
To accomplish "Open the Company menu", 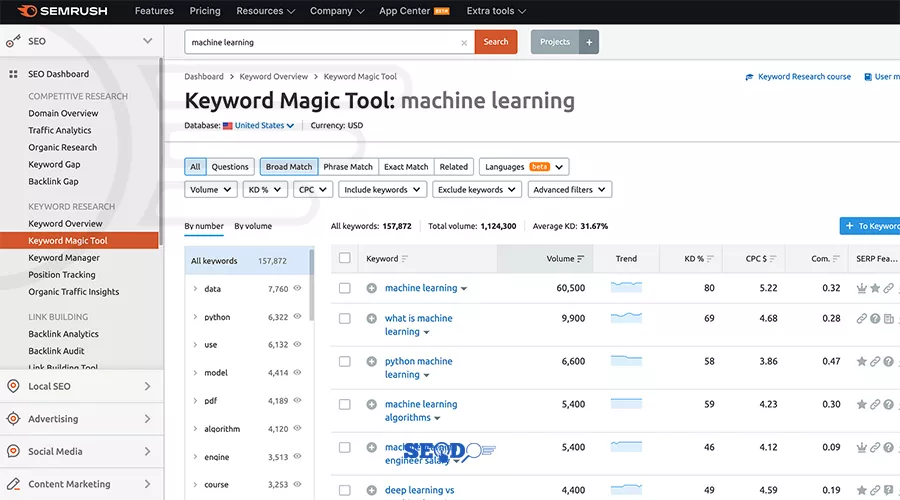I will pos(337,11).
